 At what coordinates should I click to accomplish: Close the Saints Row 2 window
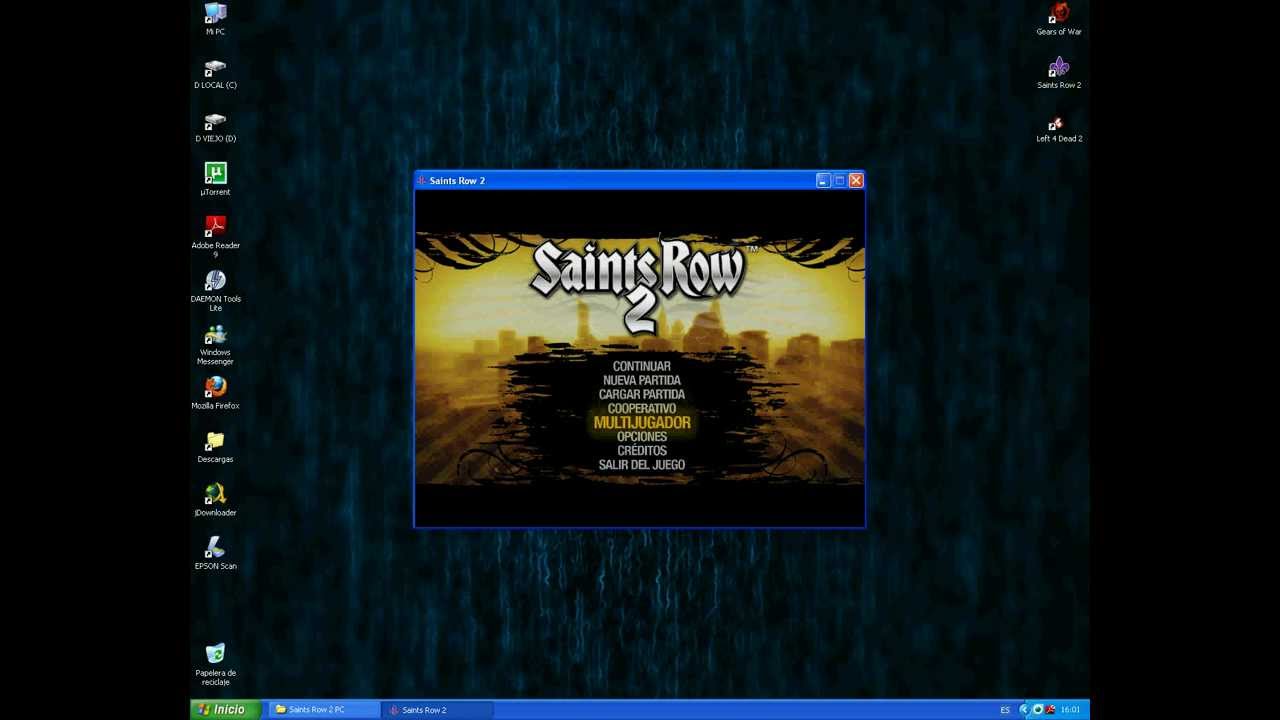pos(856,181)
